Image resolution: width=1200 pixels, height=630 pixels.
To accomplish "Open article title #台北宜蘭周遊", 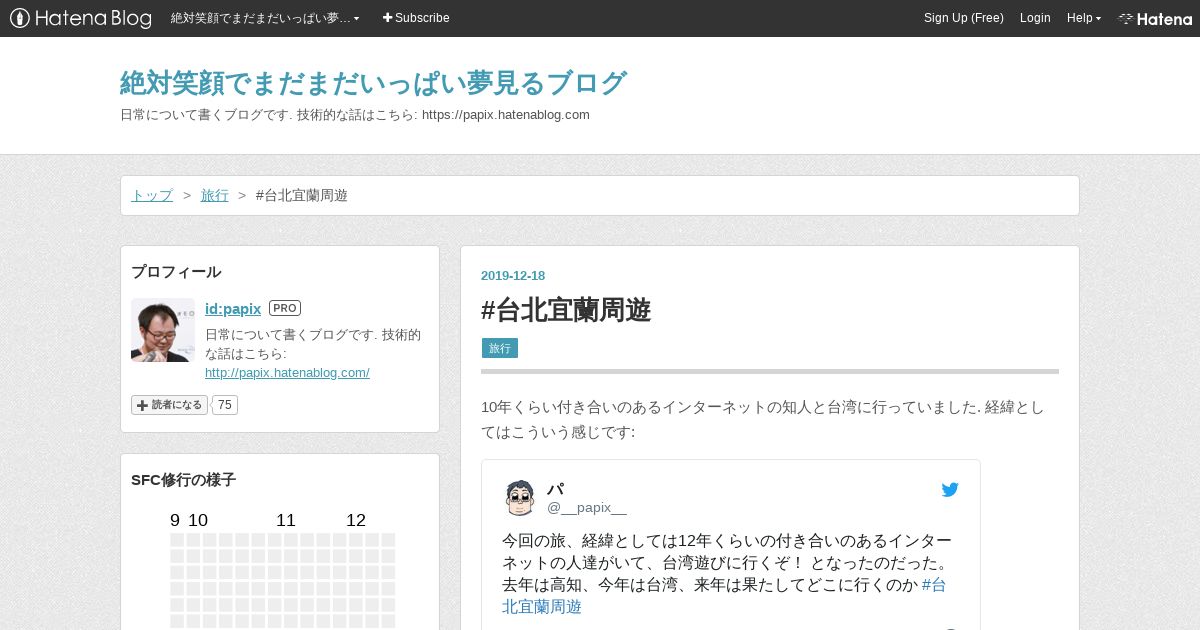I will 566,310.
